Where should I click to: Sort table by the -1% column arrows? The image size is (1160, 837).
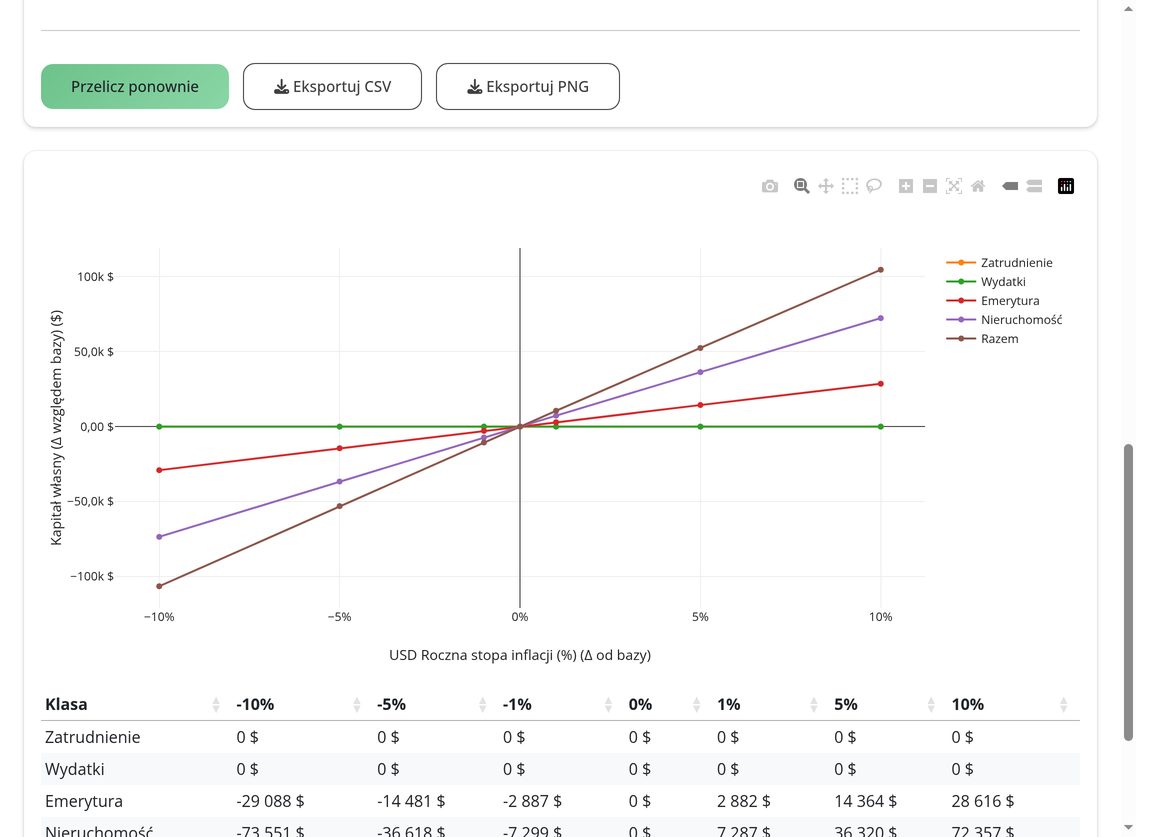(608, 705)
